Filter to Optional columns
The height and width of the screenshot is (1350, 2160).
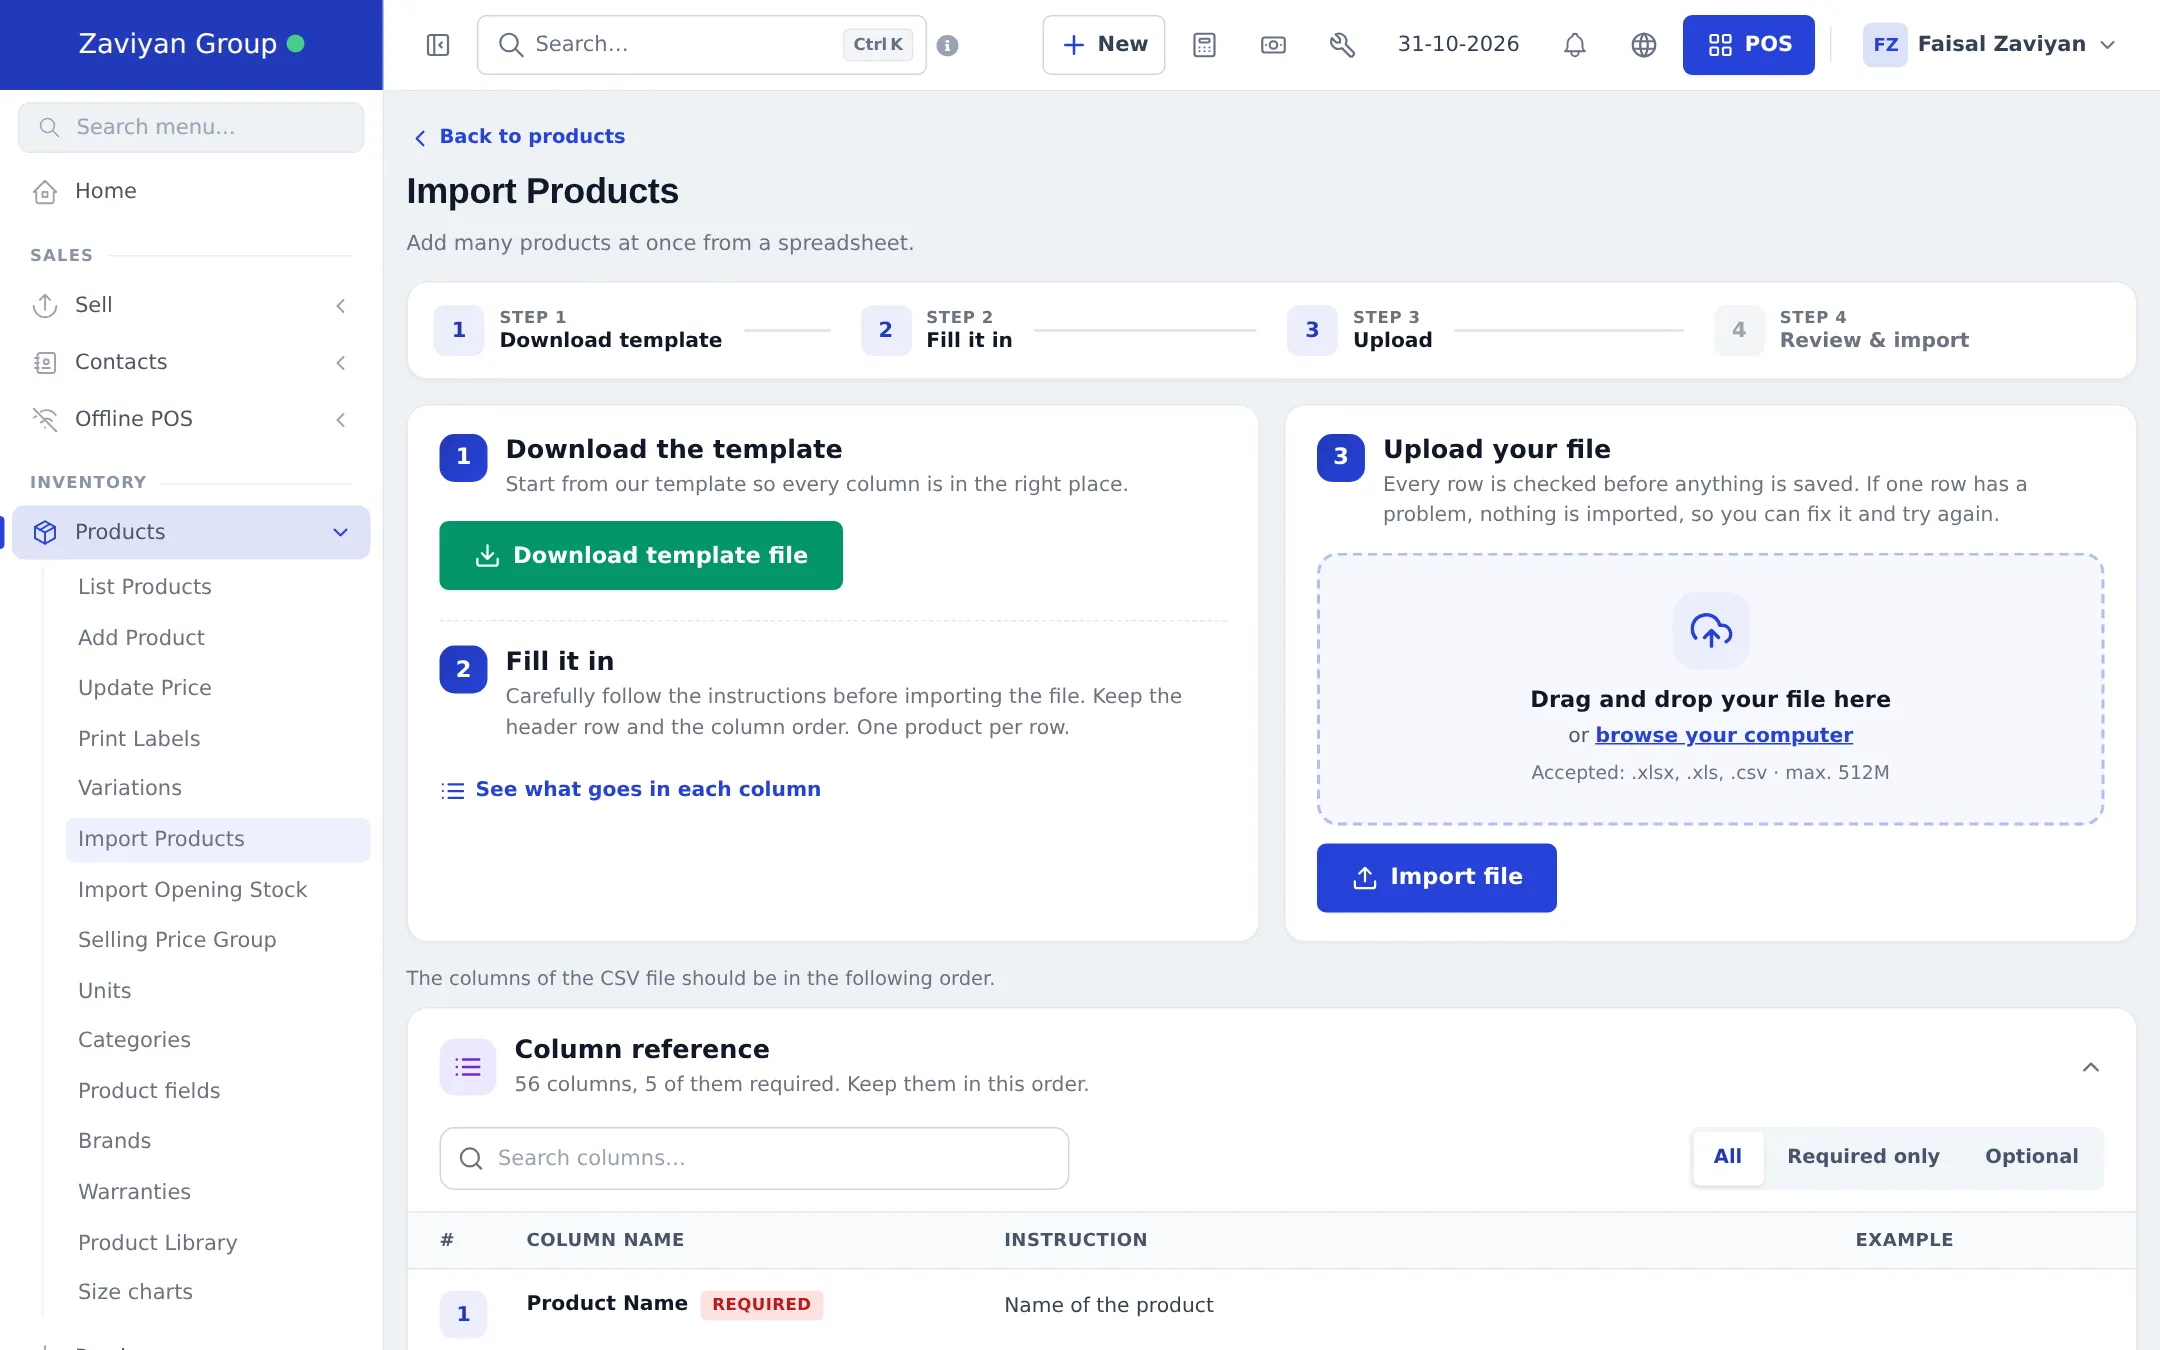[2031, 1157]
